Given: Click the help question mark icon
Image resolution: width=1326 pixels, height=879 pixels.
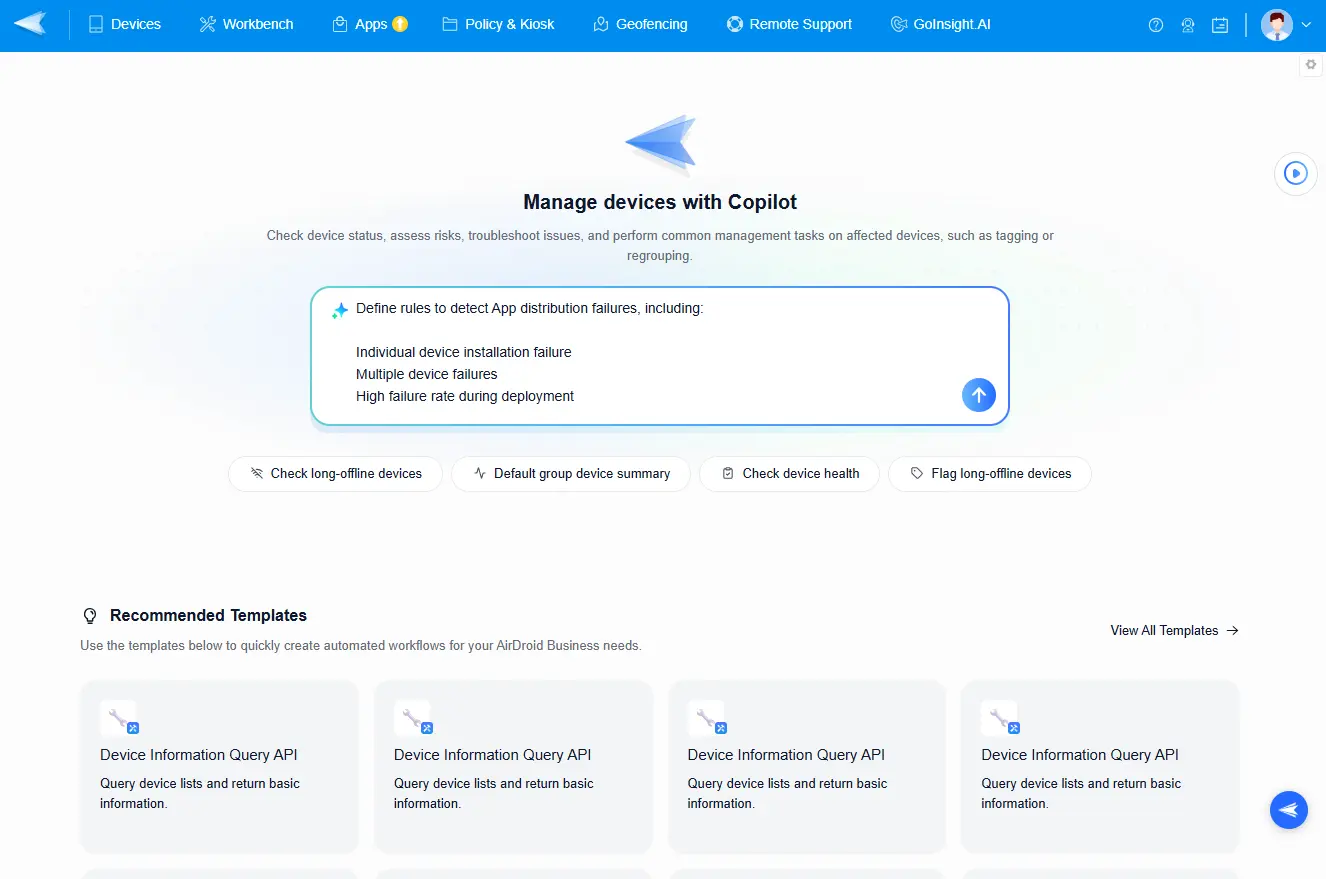Looking at the screenshot, I should (1156, 25).
